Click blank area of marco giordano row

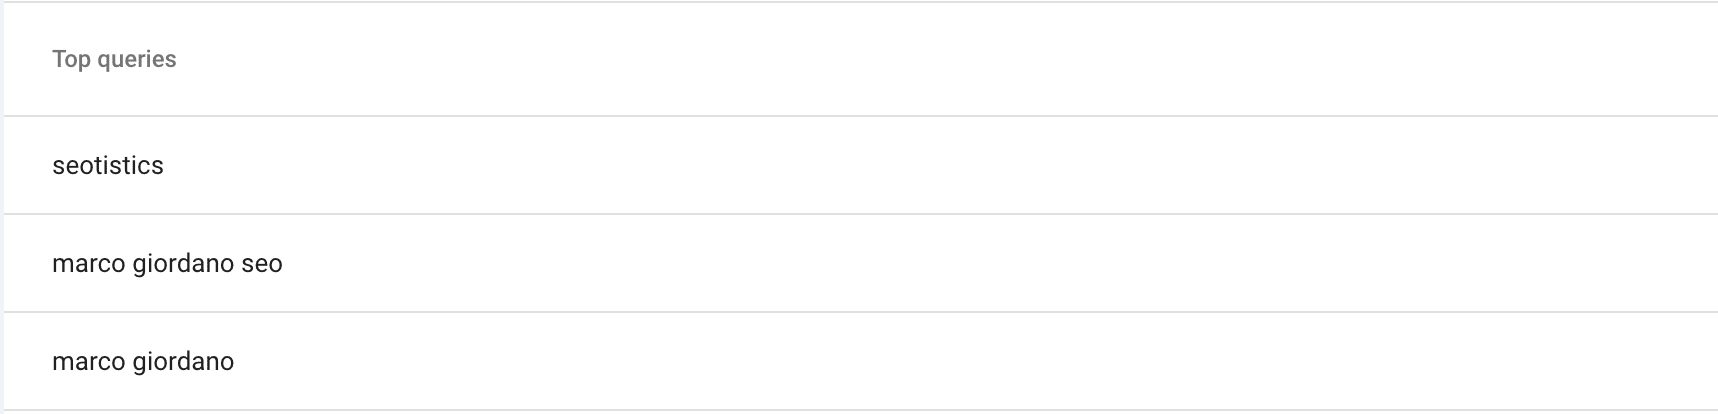980,361
